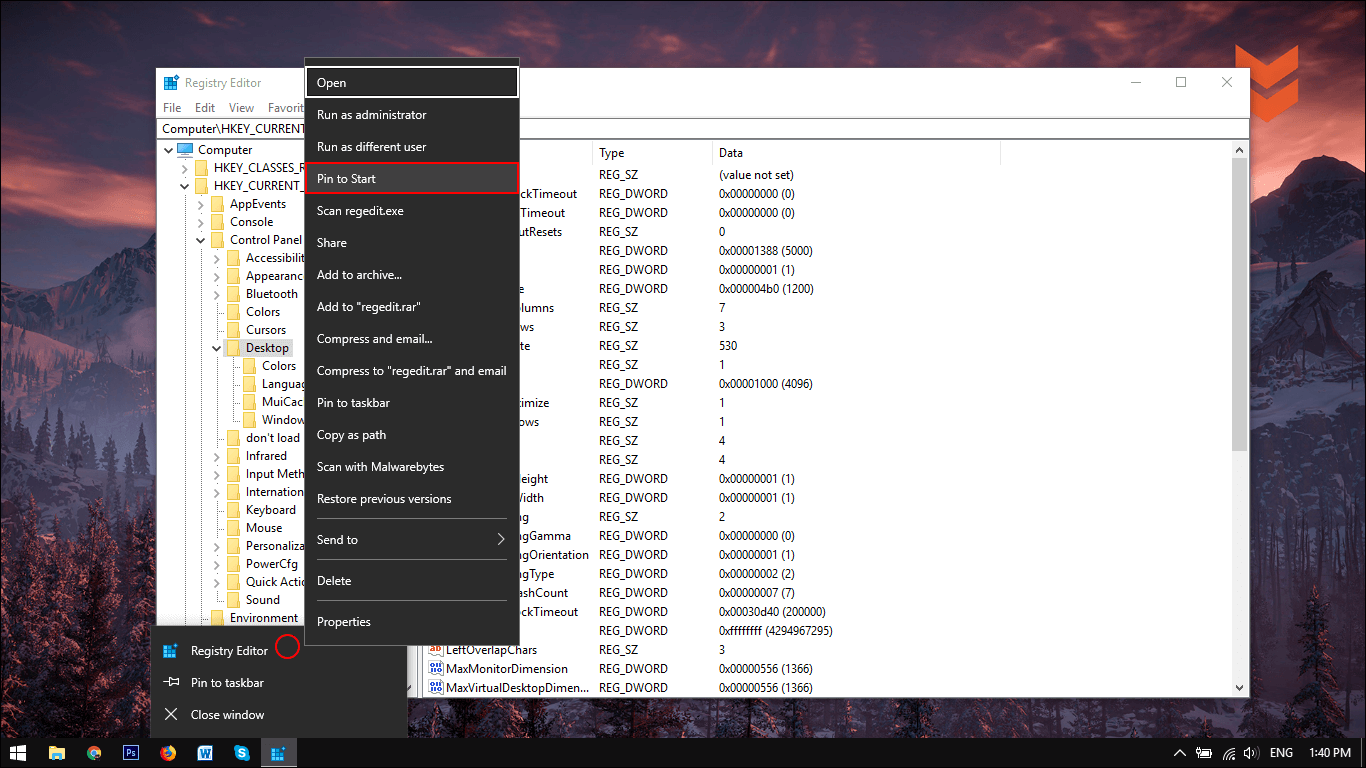Choose Run as administrator
This screenshot has height=768, width=1366.
click(x=412, y=115)
